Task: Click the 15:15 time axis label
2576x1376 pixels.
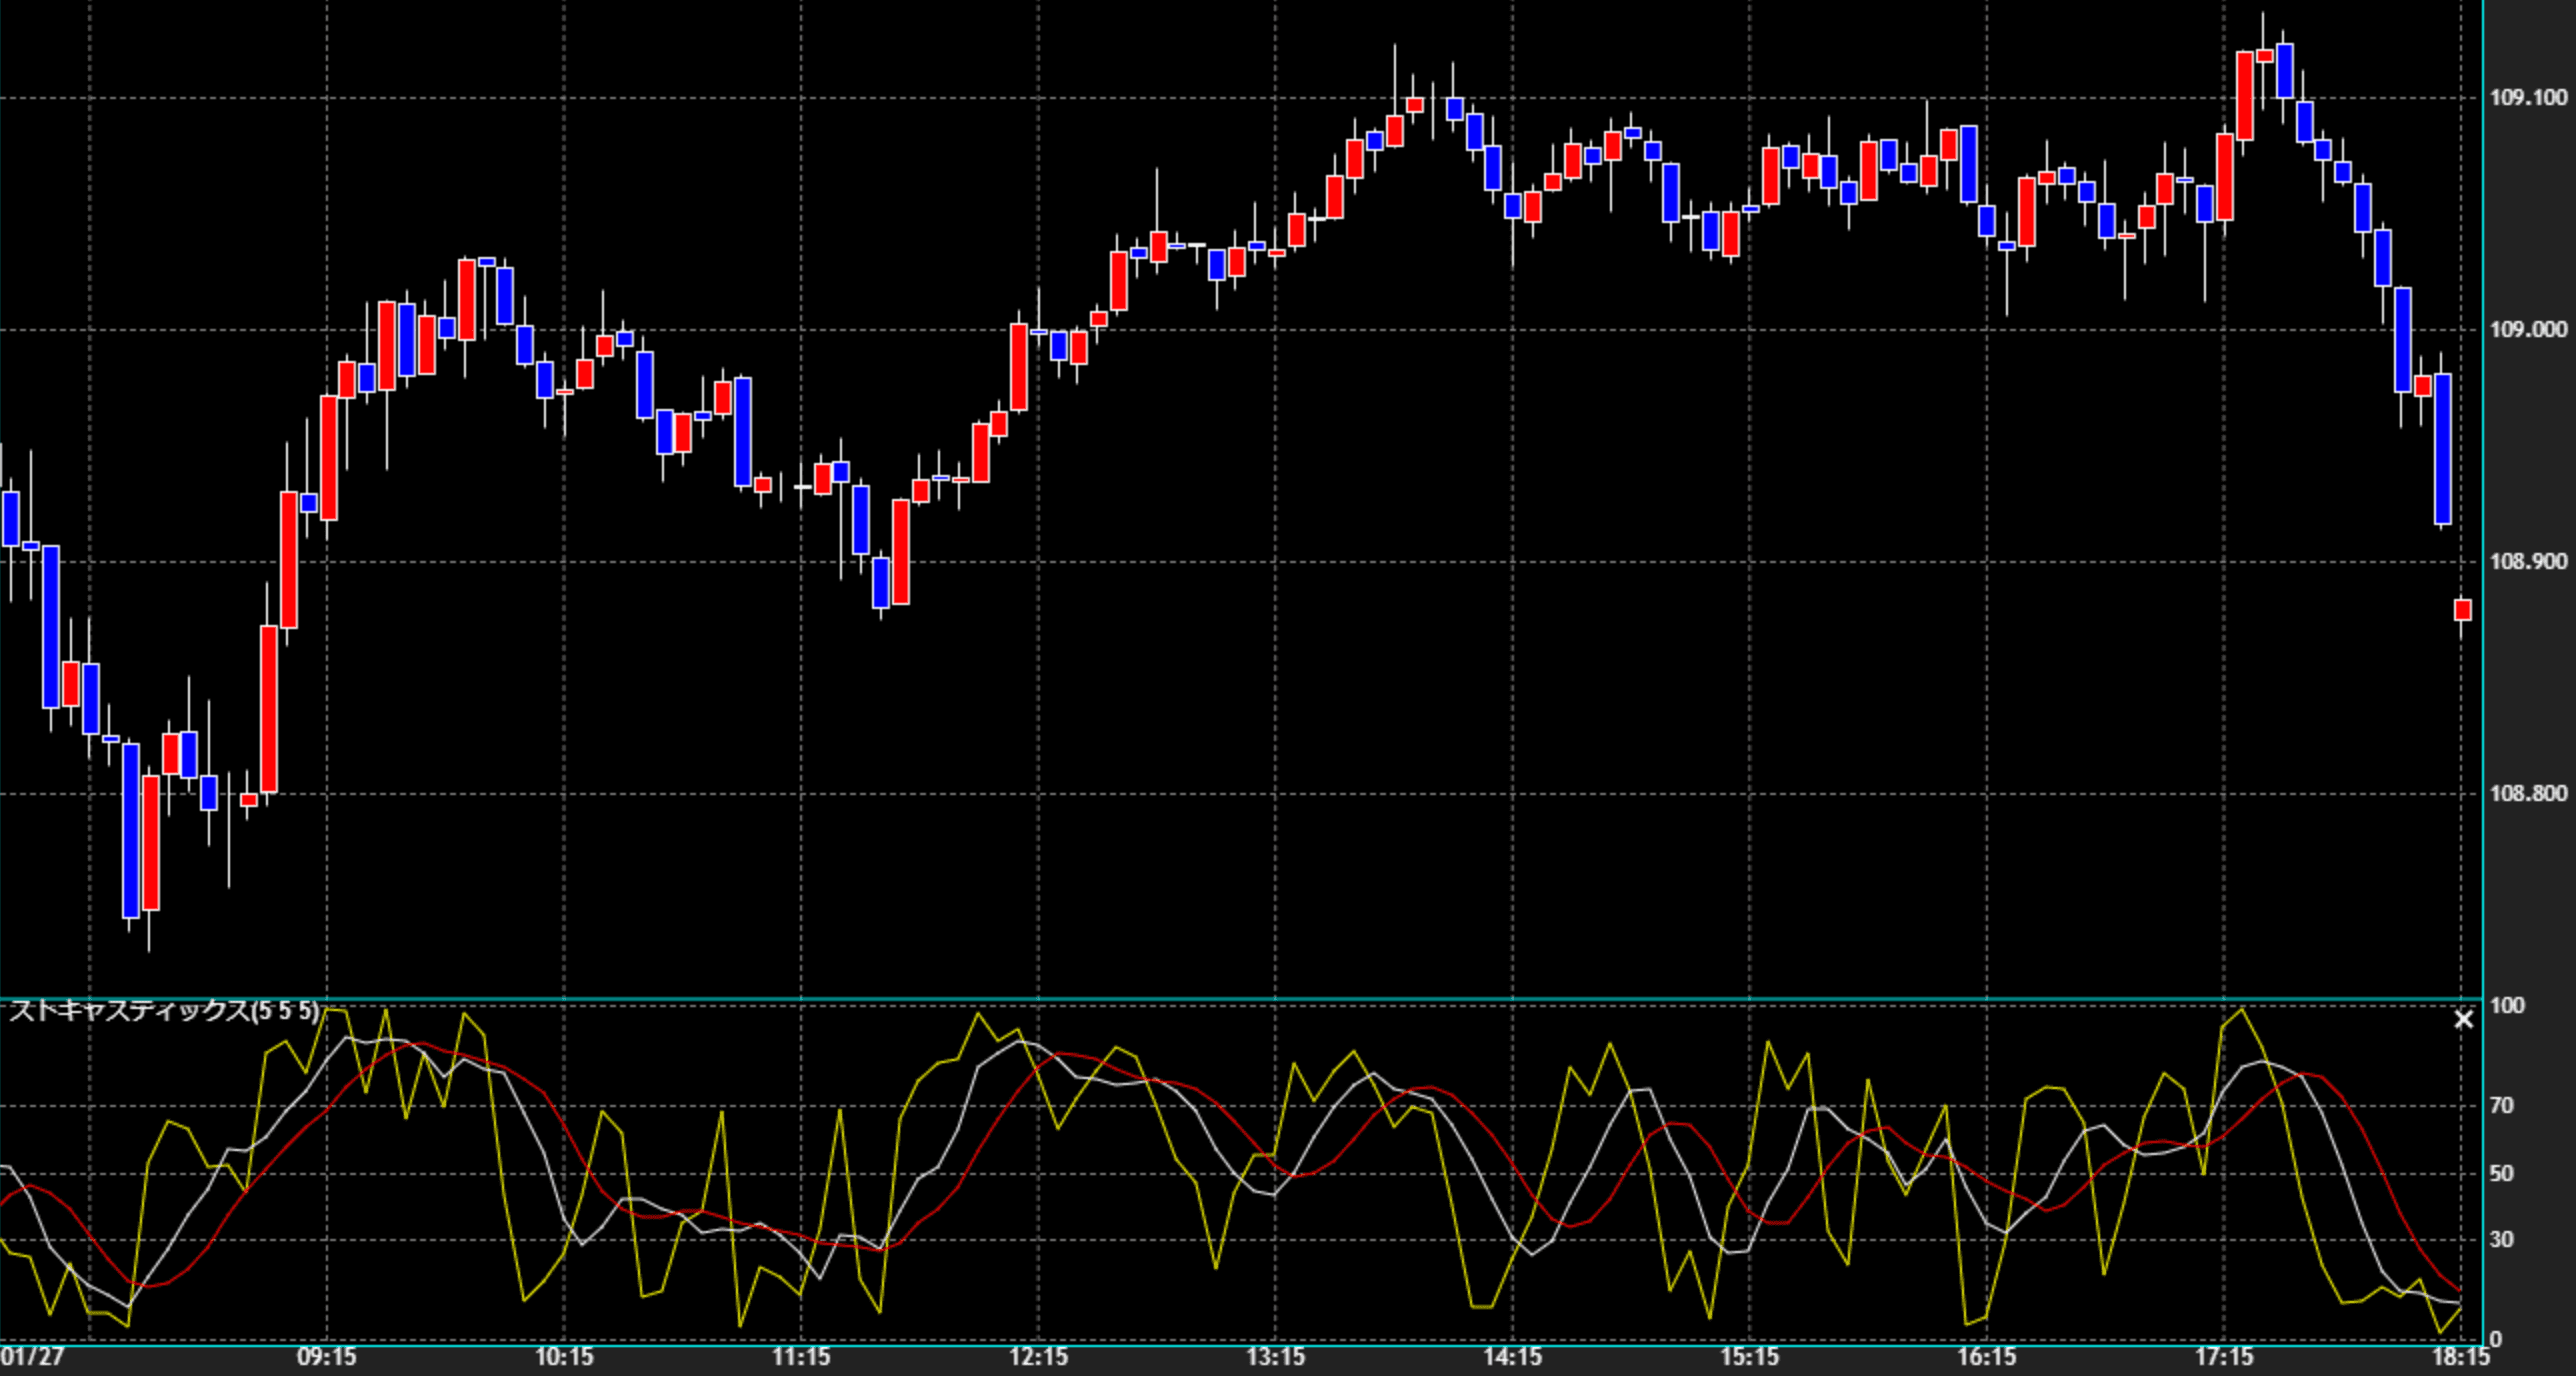Action: (1749, 1357)
